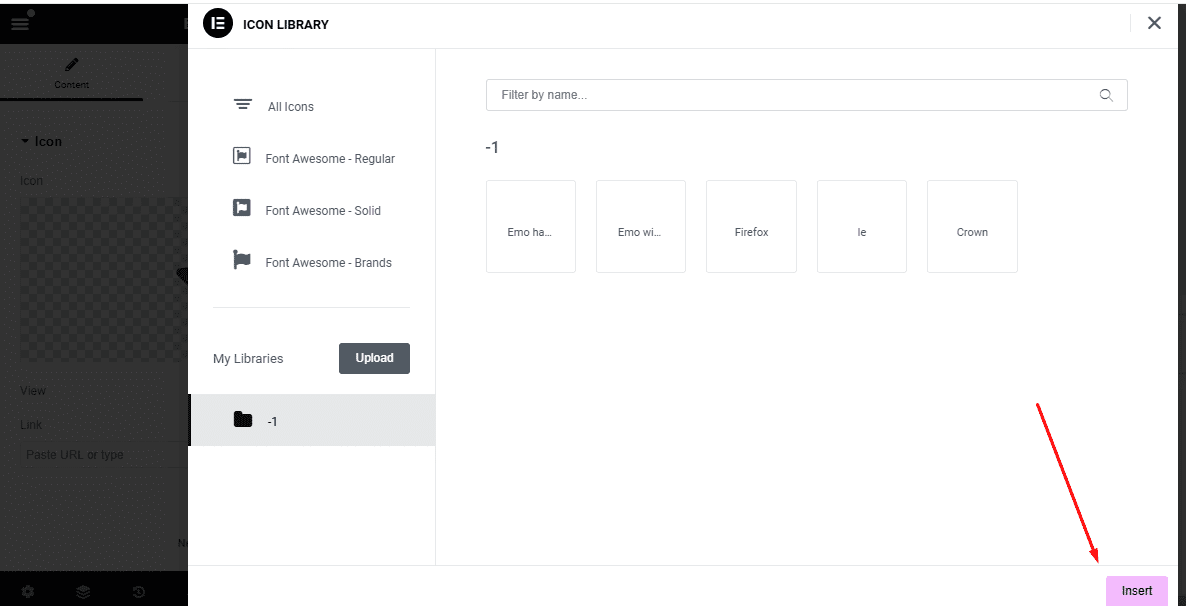Open the History icon in bottom bar
1186x606 pixels.
[138, 592]
